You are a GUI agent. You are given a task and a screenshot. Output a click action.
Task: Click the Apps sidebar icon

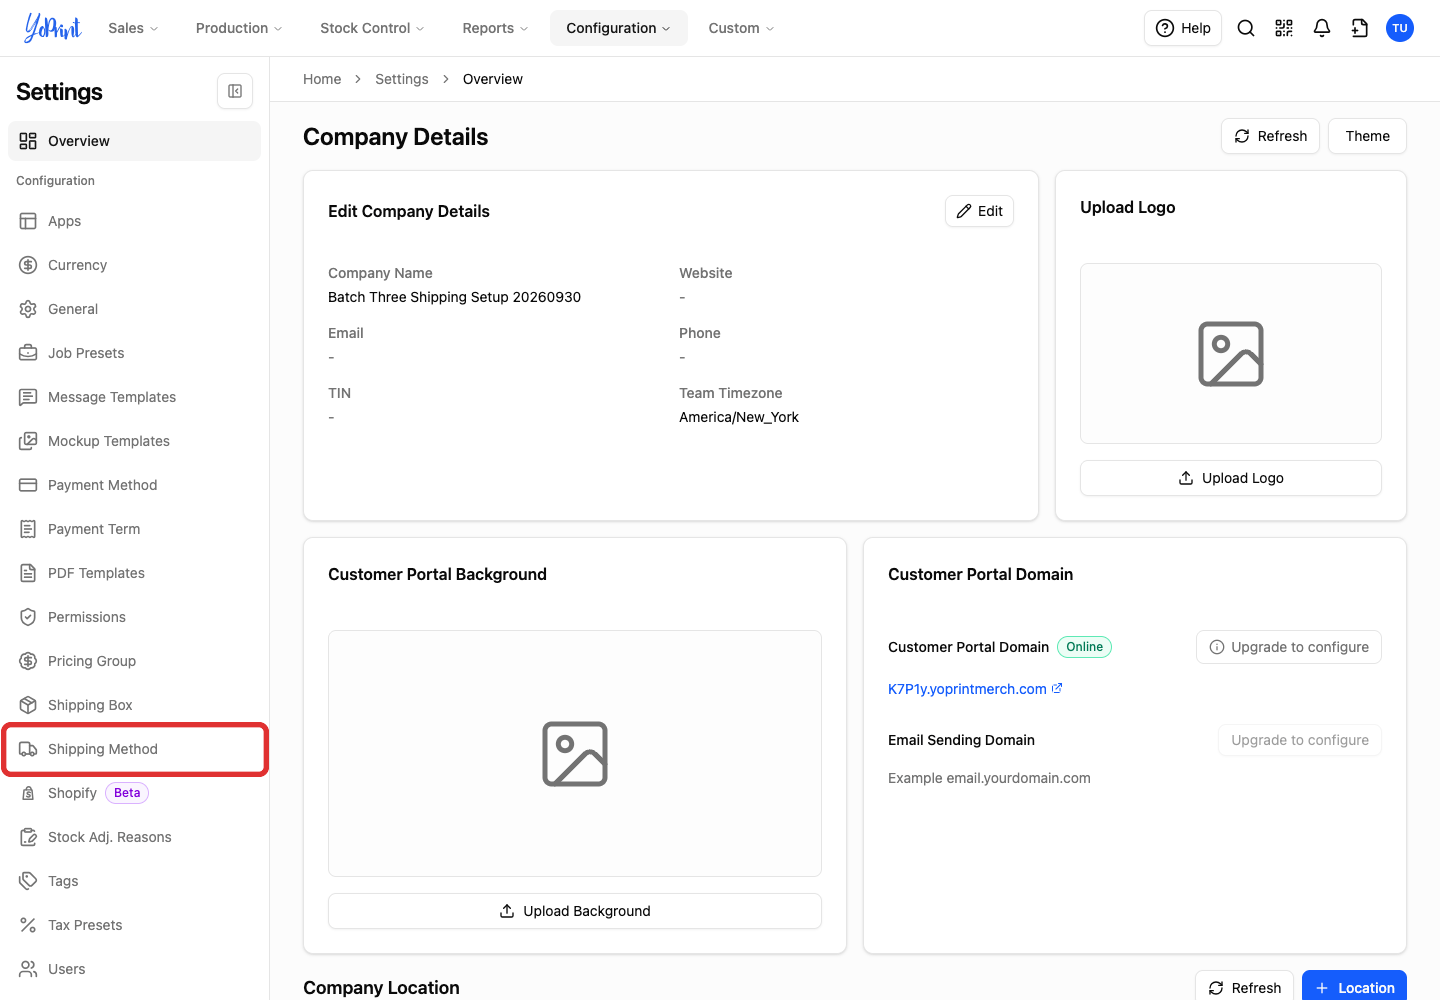click(x=28, y=221)
